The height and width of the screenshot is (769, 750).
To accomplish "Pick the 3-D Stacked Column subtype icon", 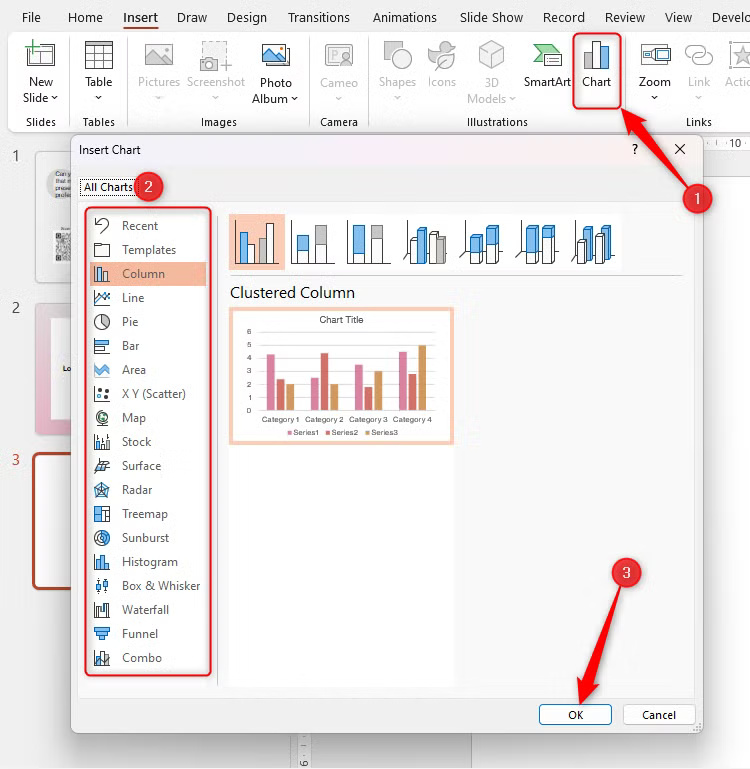I will coord(481,242).
